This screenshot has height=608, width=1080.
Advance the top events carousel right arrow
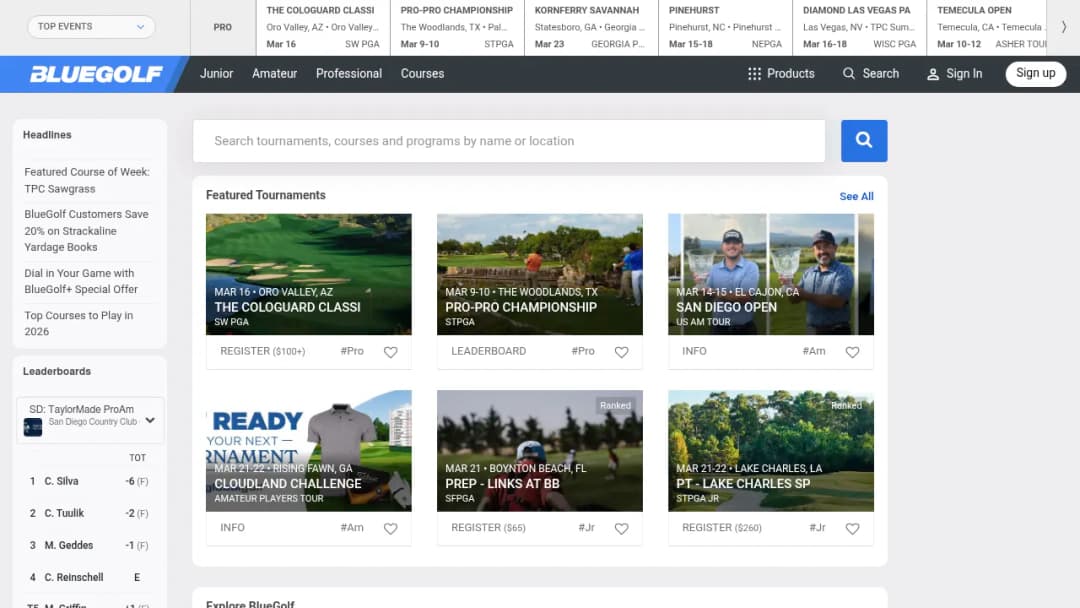pyautogui.click(x=1063, y=27)
